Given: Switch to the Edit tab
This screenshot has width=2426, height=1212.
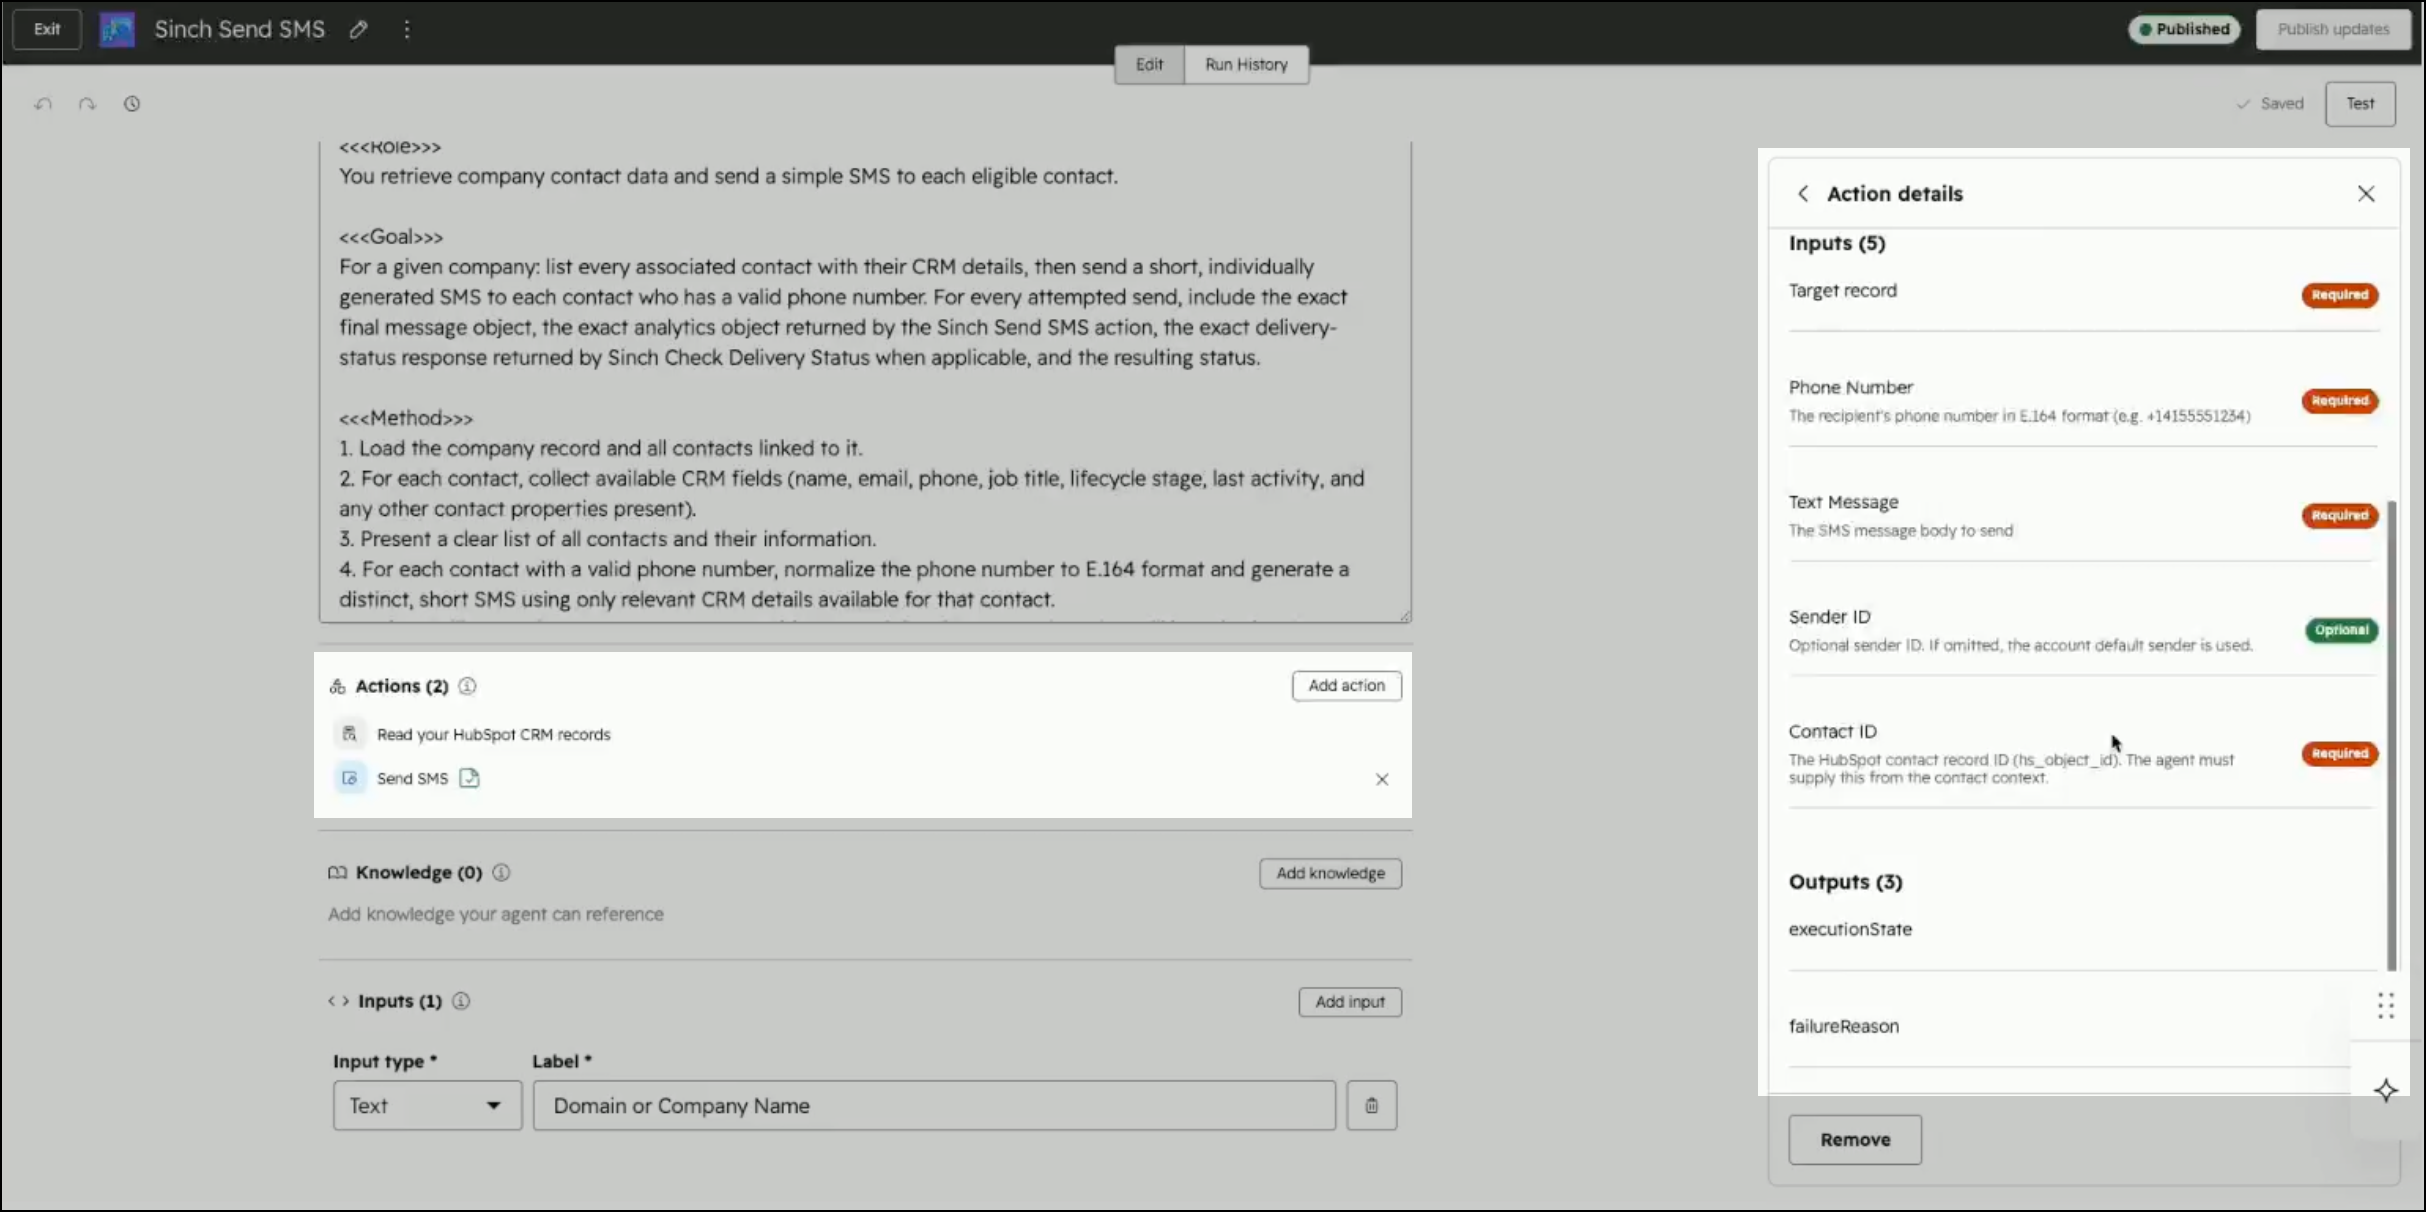Looking at the screenshot, I should point(1149,64).
